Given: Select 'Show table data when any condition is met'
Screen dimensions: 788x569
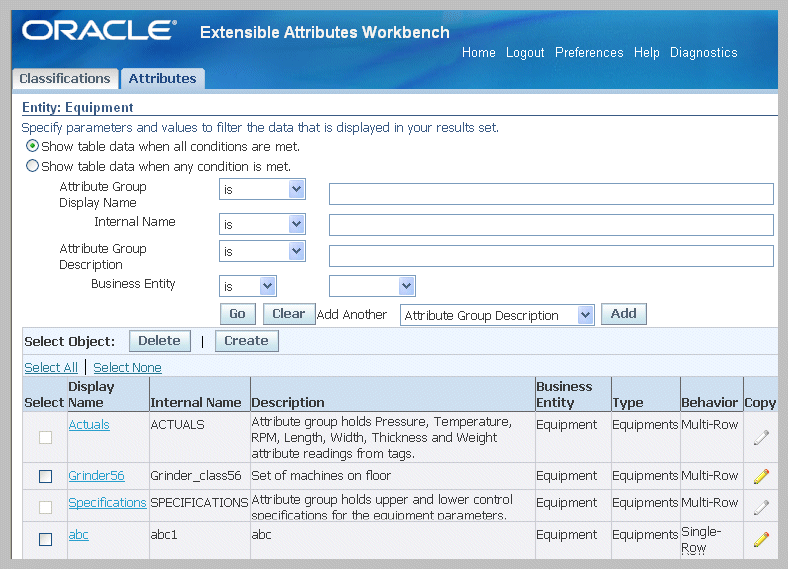Looking at the screenshot, I should 32,166.
